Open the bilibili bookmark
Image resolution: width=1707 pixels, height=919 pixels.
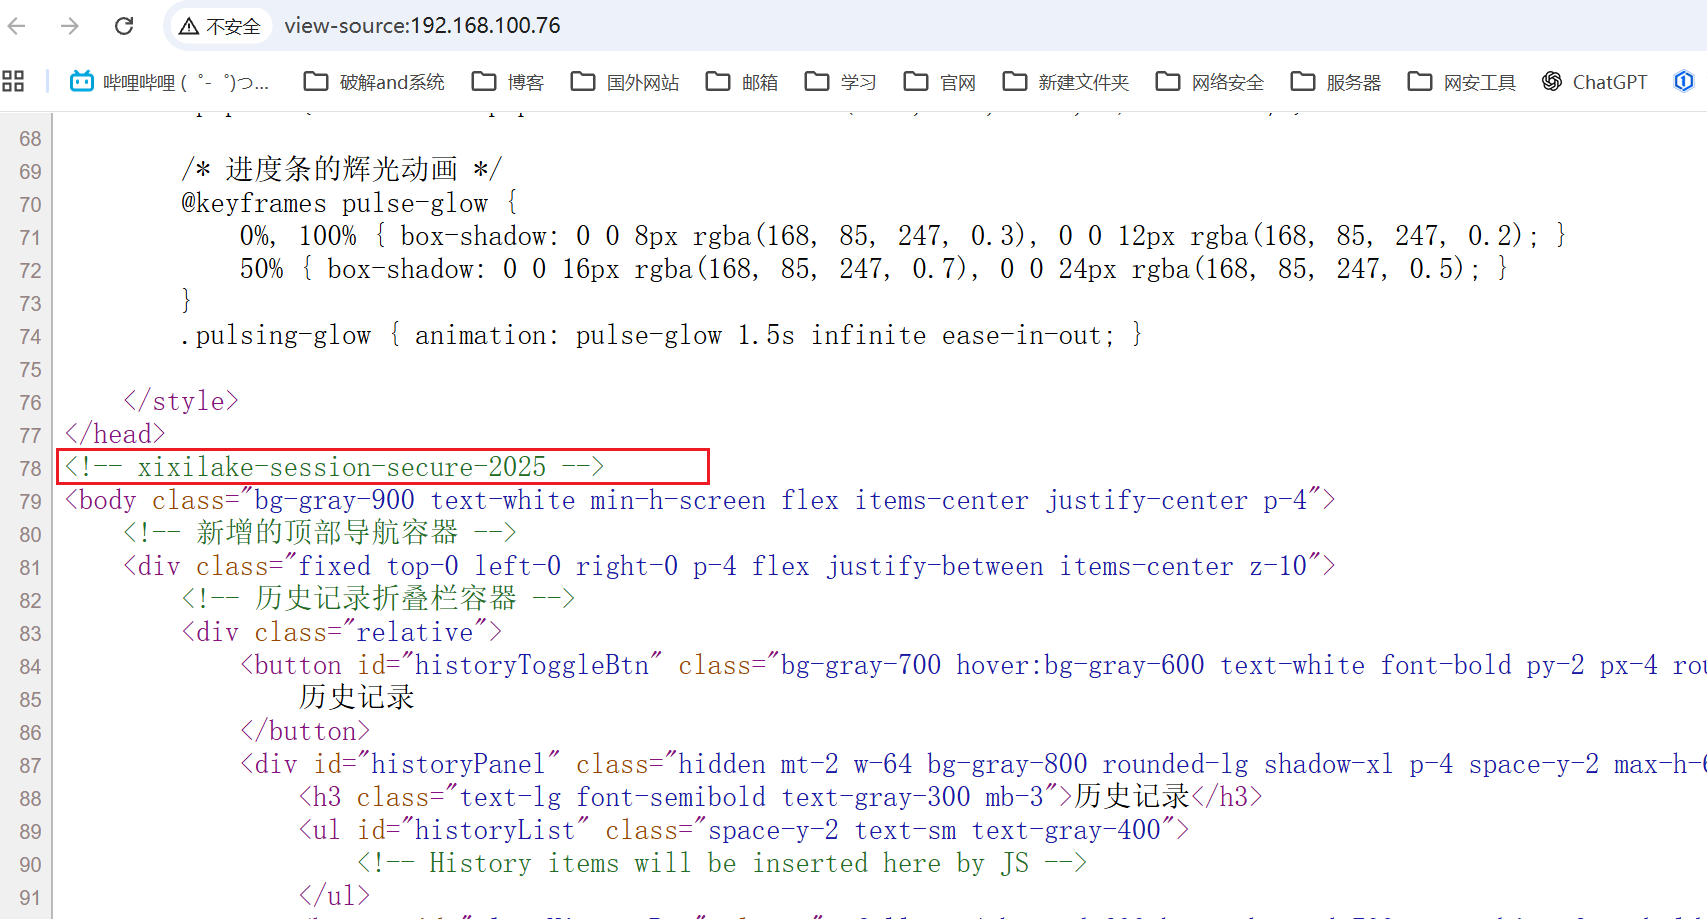coord(168,82)
